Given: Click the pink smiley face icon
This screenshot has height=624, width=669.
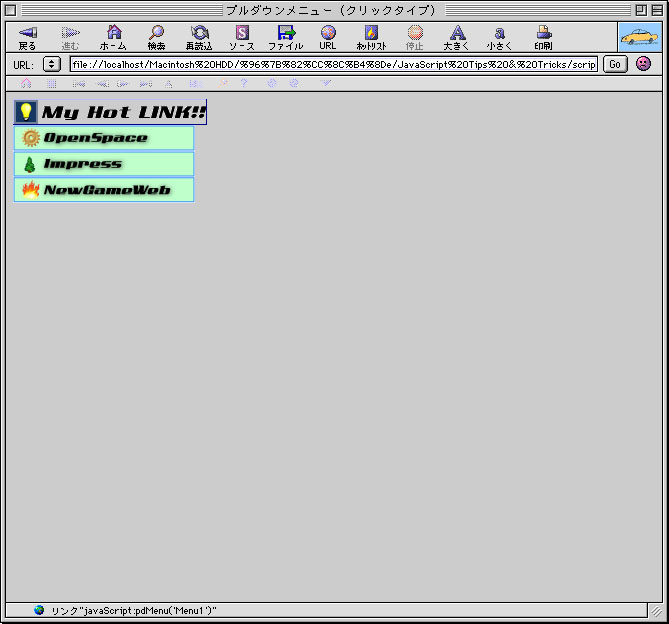Looking at the screenshot, I should pyautogui.click(x=643, y=64).
